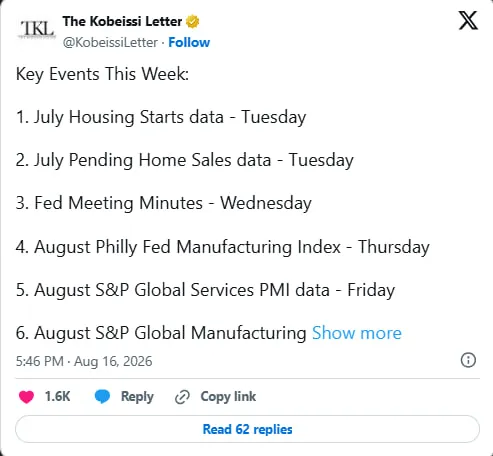Screen dimensions: 493x456
Task: Click the 1.6K likes count
Action: [x=57, y=396]
